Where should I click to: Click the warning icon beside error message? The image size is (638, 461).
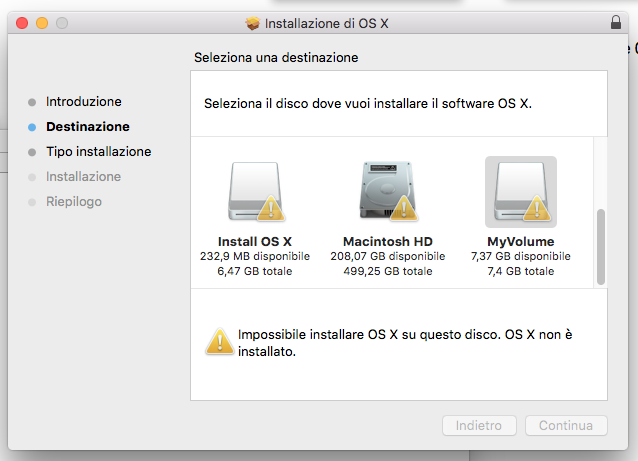220,341
